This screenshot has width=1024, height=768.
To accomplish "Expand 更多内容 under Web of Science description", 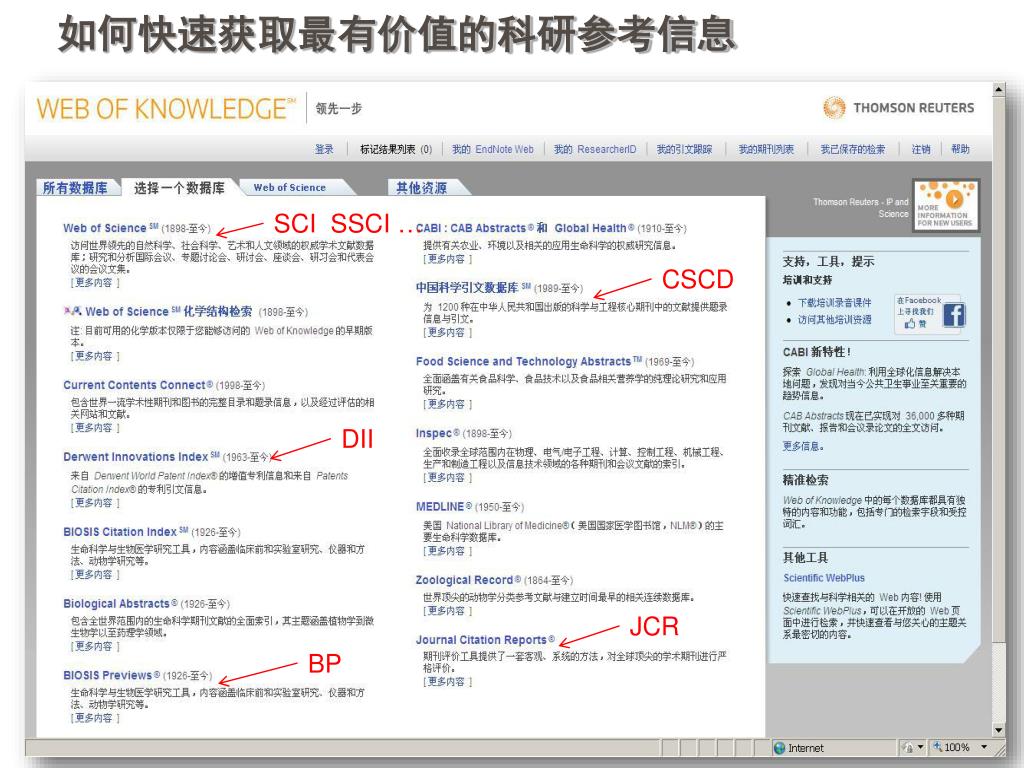I will pos(95,283).
